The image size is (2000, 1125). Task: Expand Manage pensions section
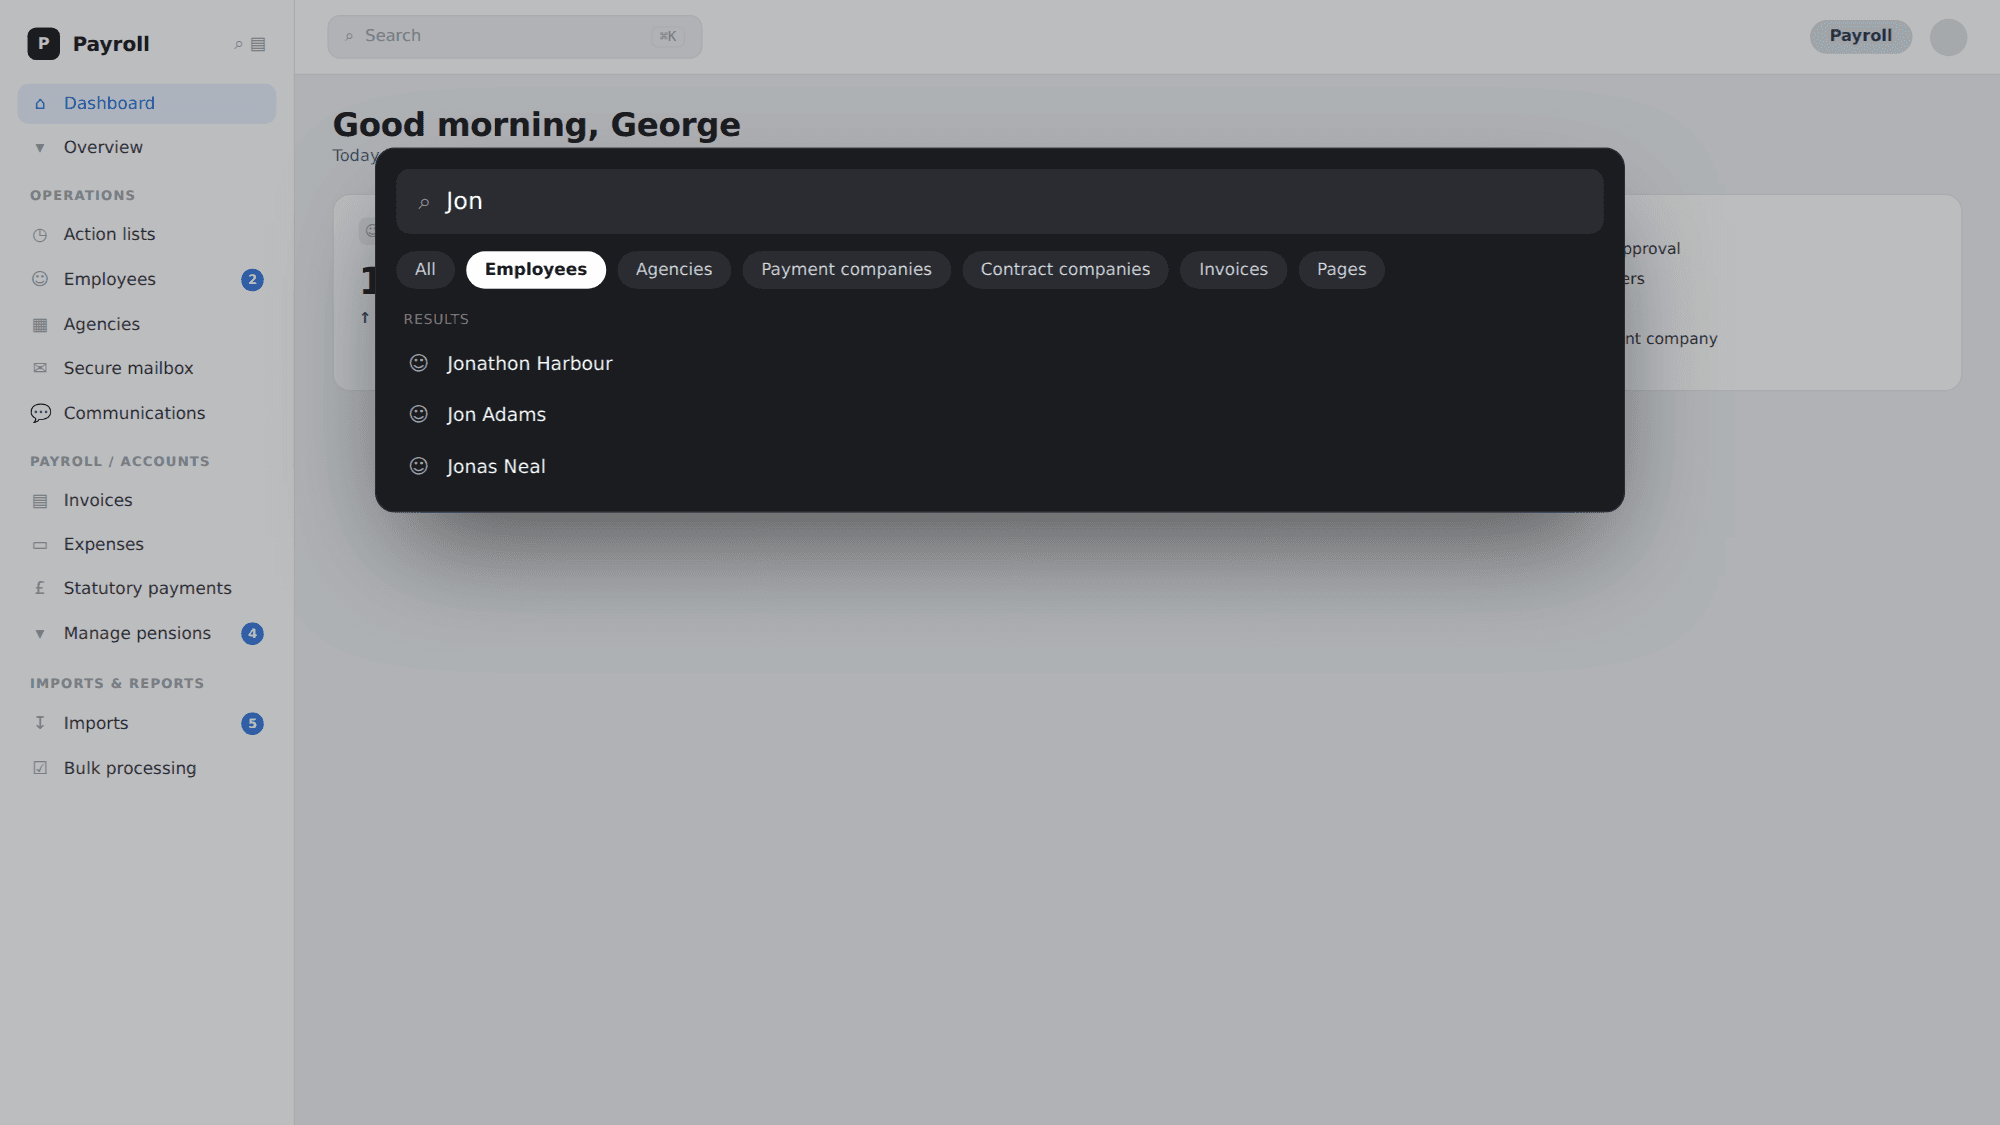click(x=147, y=633)
